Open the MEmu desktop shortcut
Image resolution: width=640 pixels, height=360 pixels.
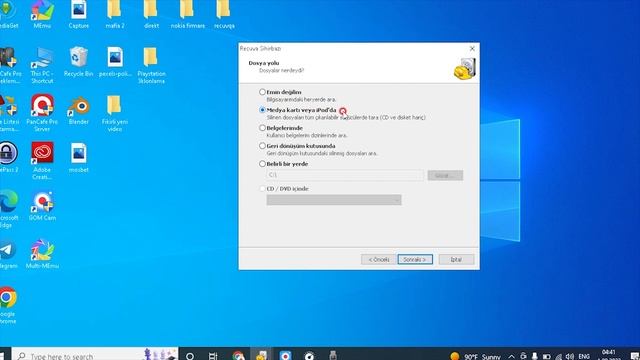42,14
